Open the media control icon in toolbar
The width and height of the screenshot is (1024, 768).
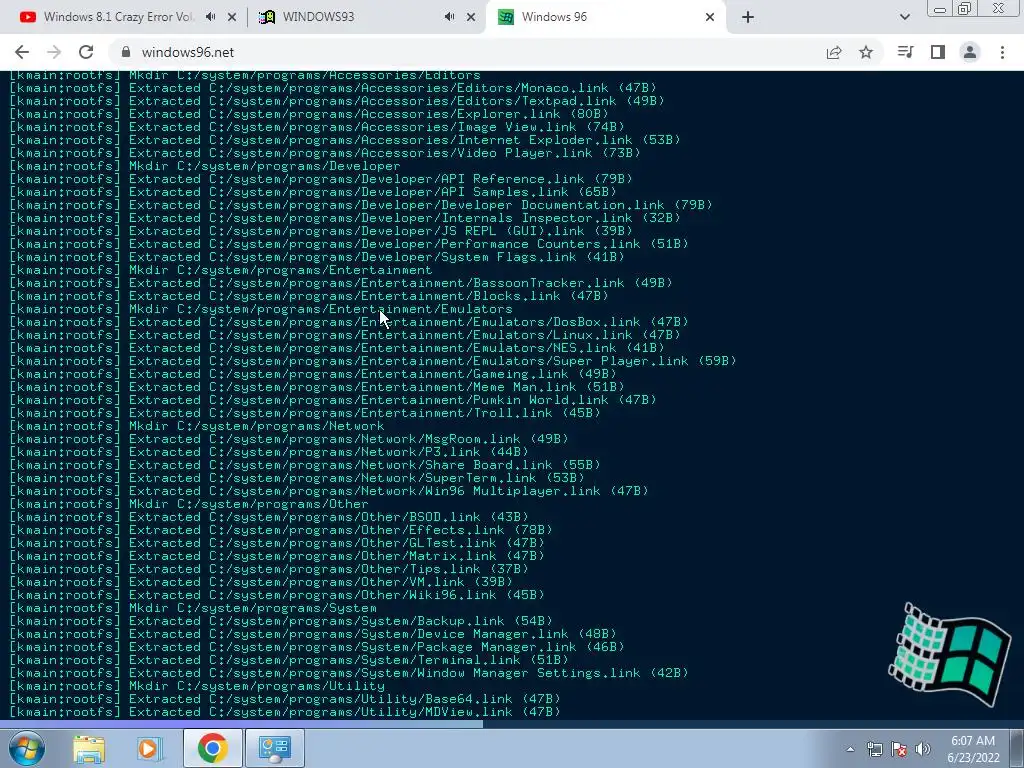coord(905,52)
